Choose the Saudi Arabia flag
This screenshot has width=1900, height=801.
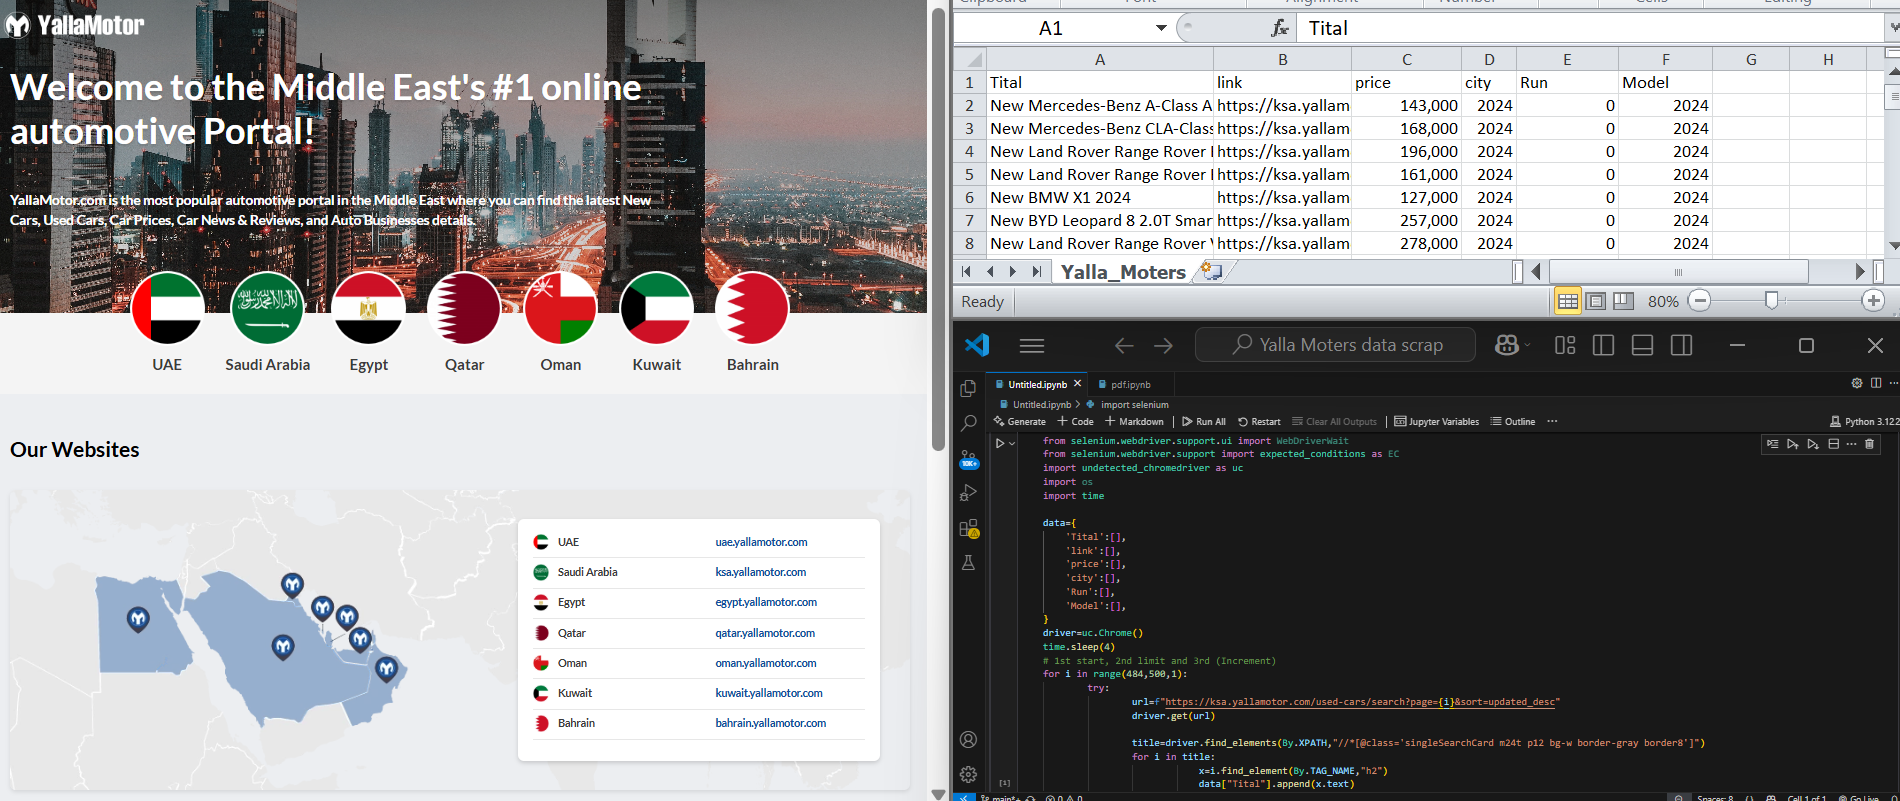point(267,309)
